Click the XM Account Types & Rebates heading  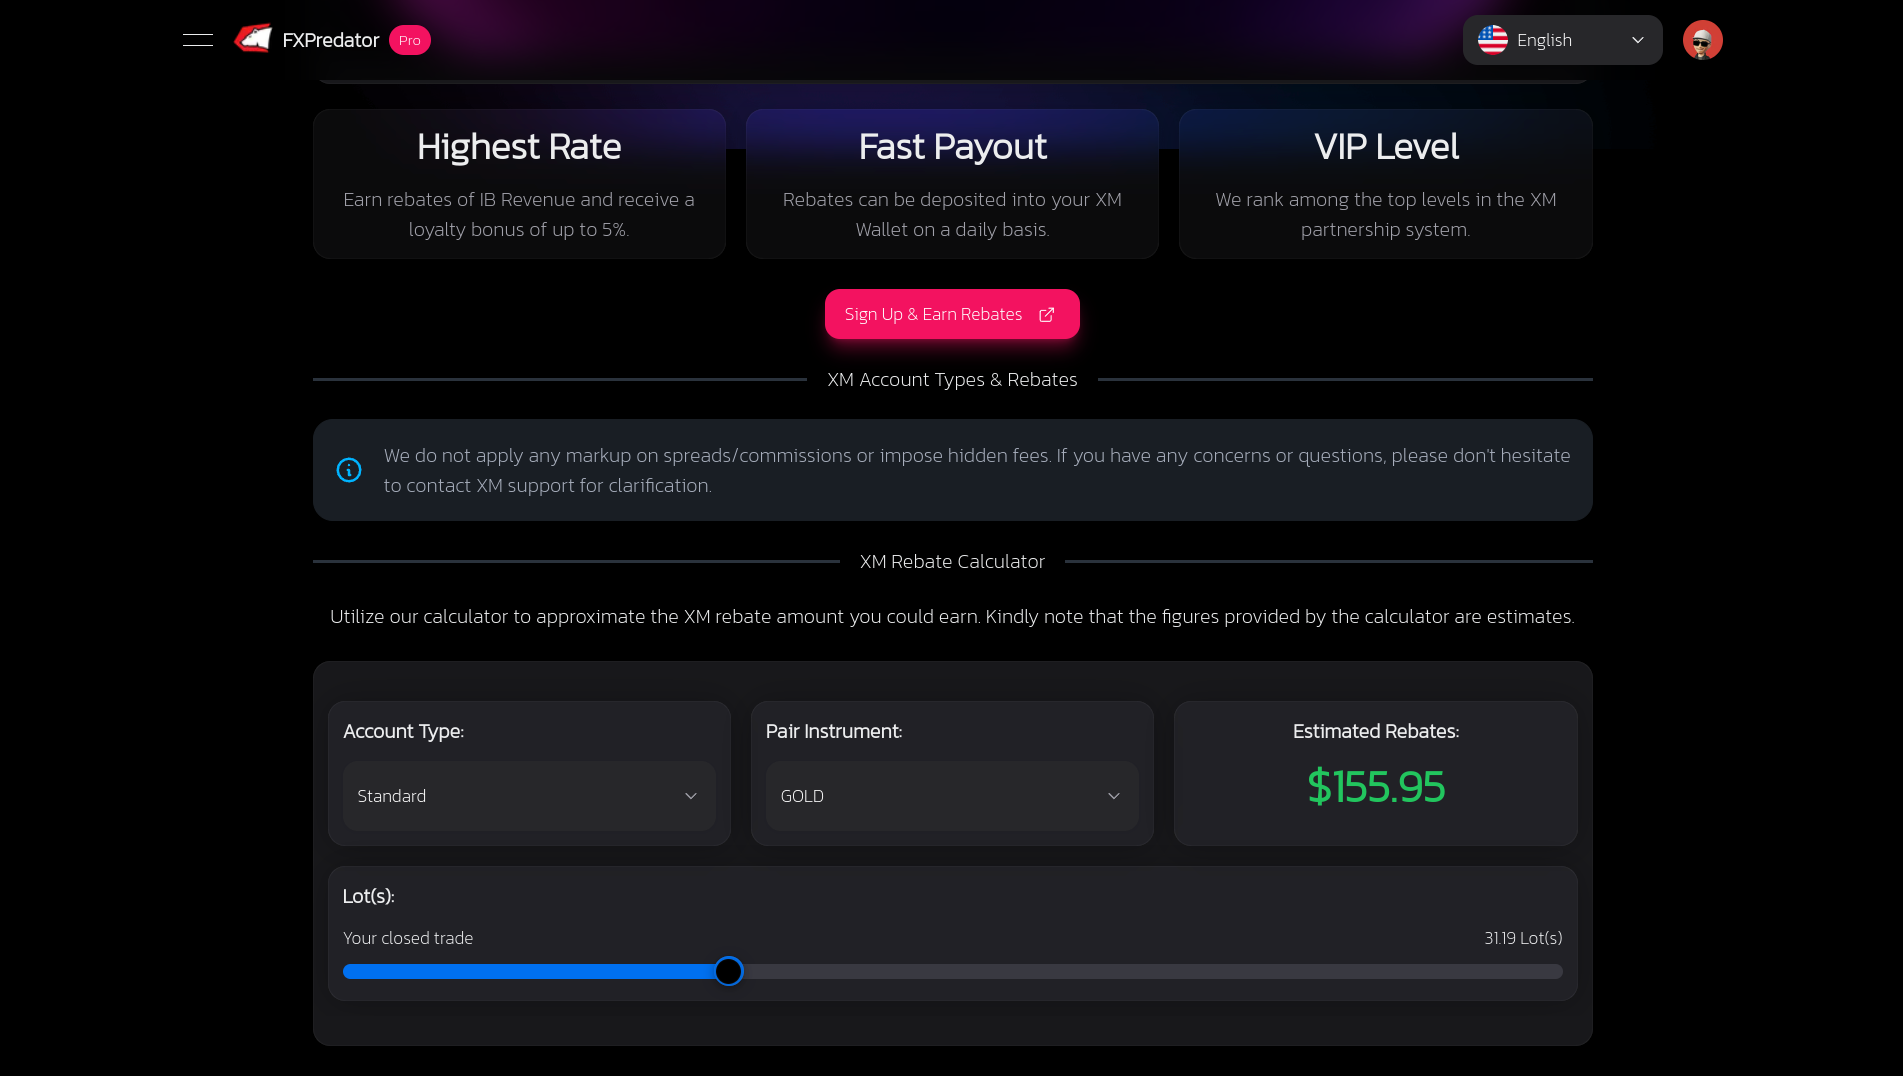tap(952, 380)
